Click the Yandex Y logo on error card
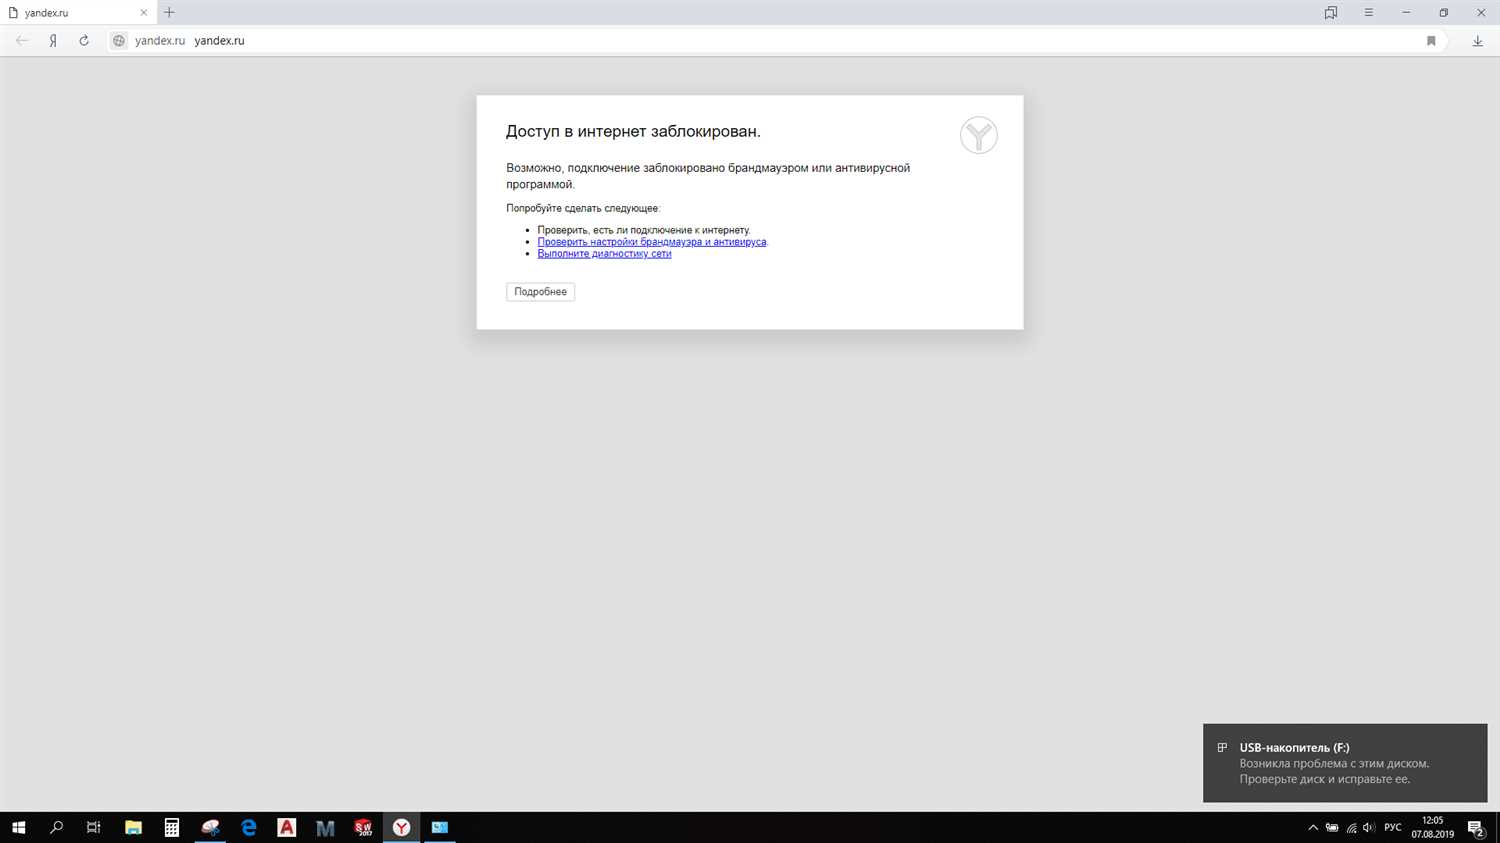 click(x=978, y=135)
